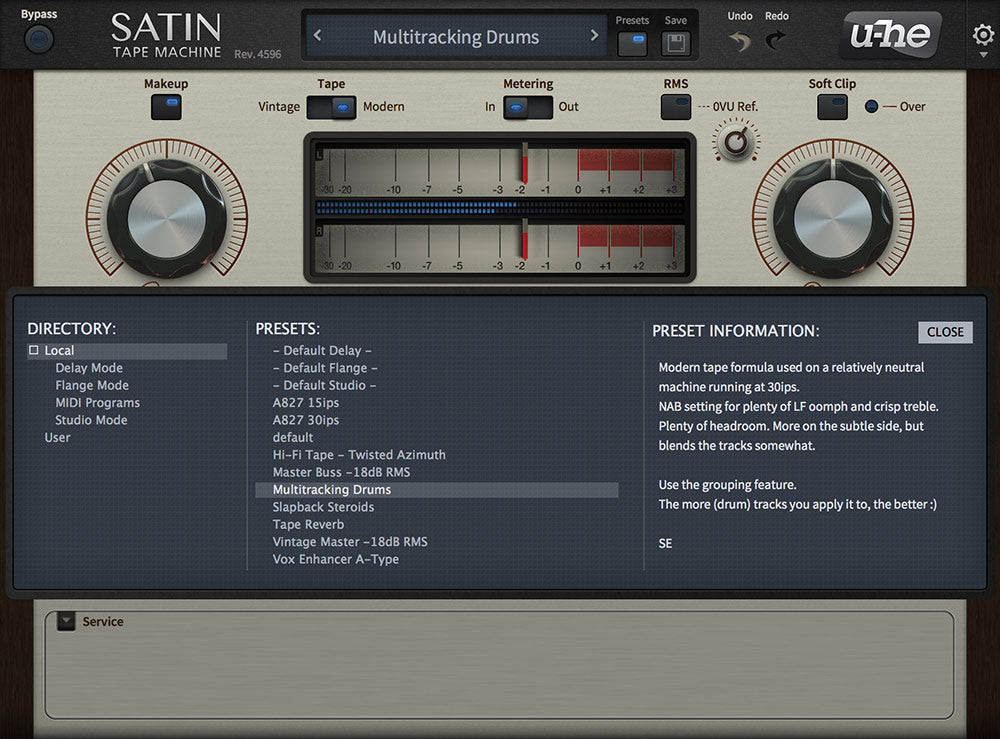The image size is (1000, 739).
Task: Click the 0VU Ref. small knob
Action: coord(737,142)
